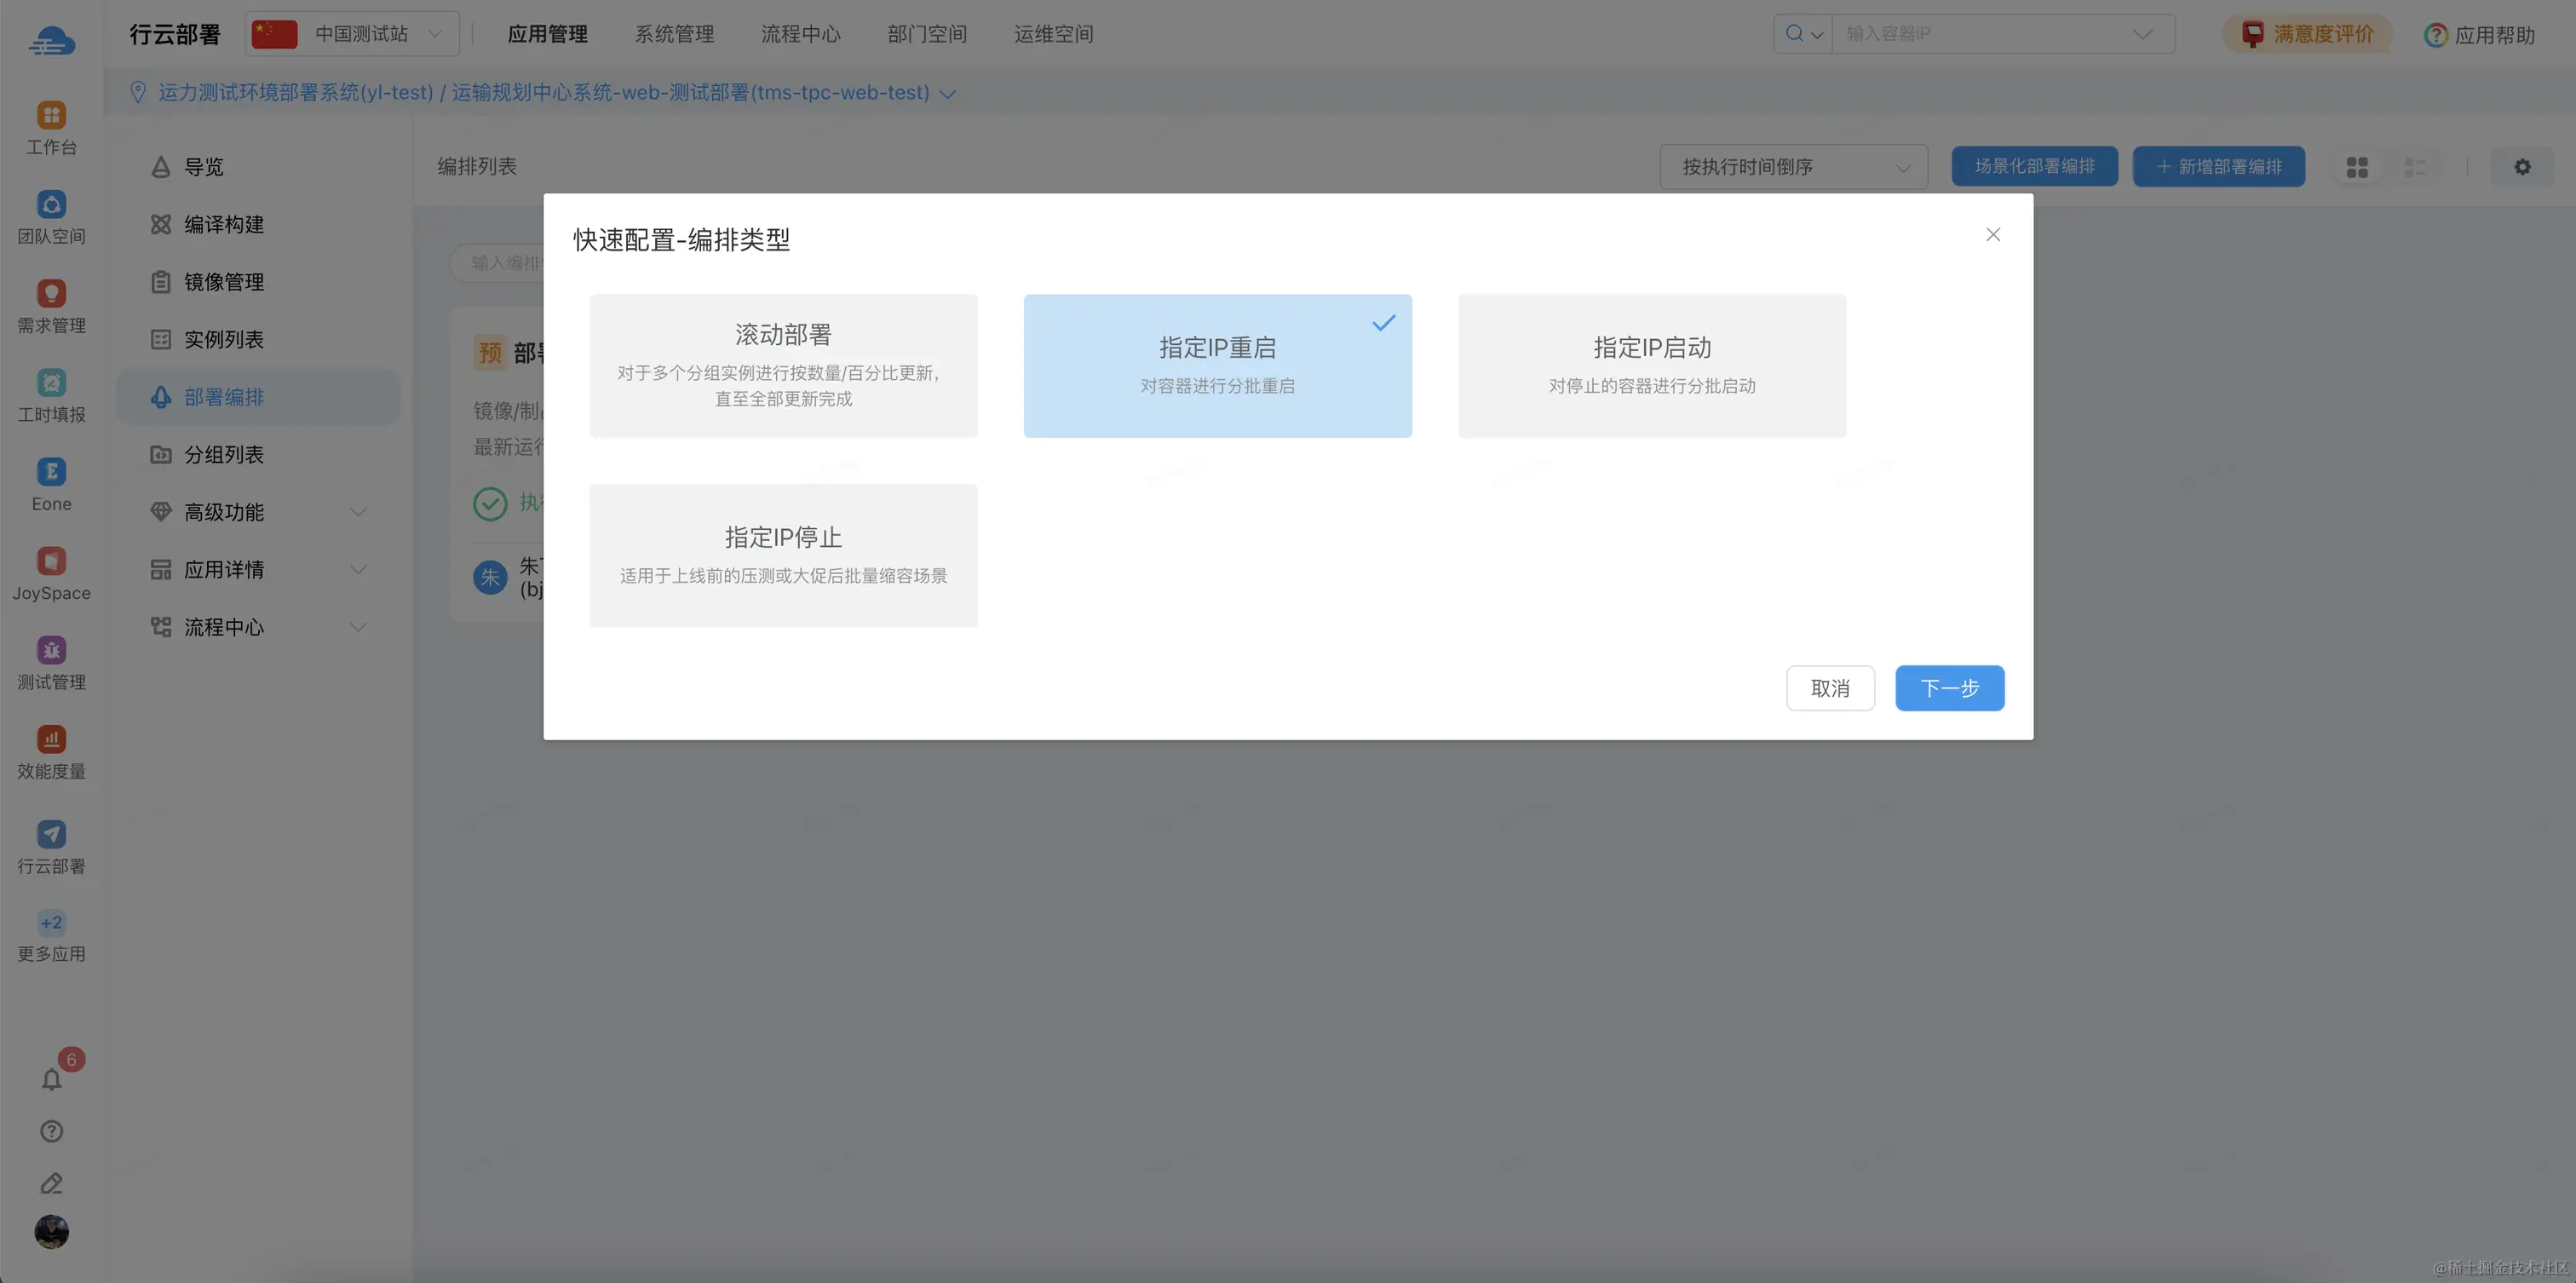Screen dimensions: 2576x1283
Task: Select the 滚动部署 orchestration type card
Action: [x=783, y=365]
